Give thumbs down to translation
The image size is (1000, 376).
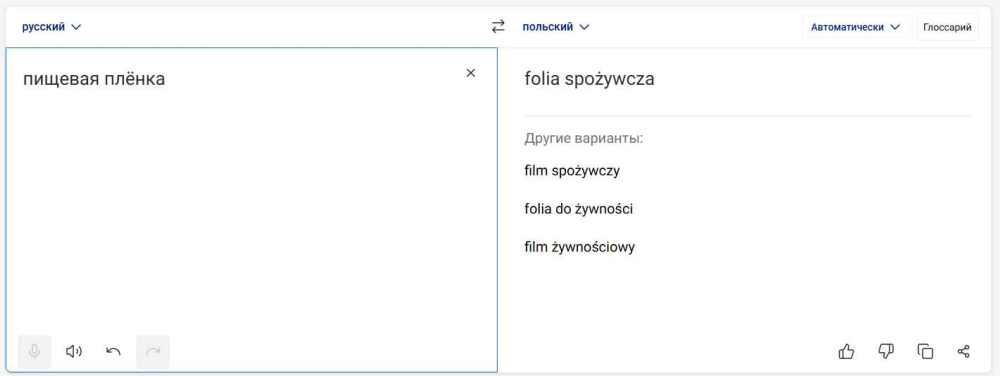point(886,351)
